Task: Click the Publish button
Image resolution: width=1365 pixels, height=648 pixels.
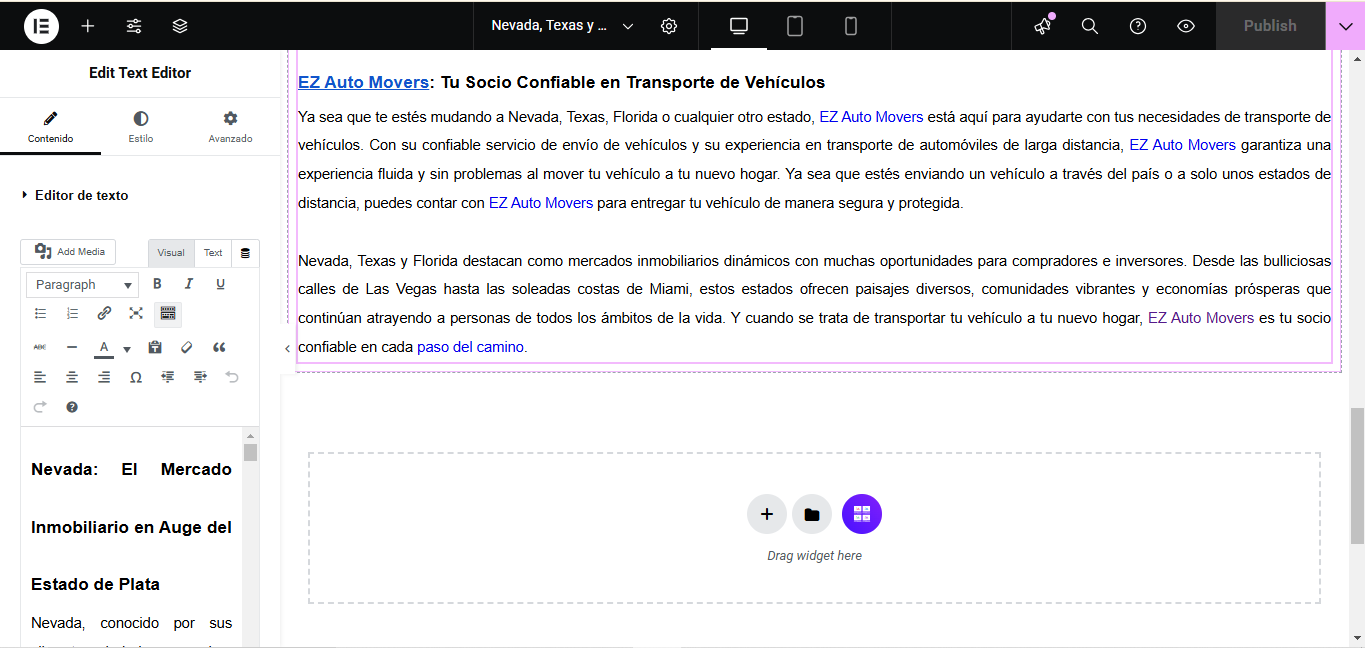Action: click(1270, 26)
